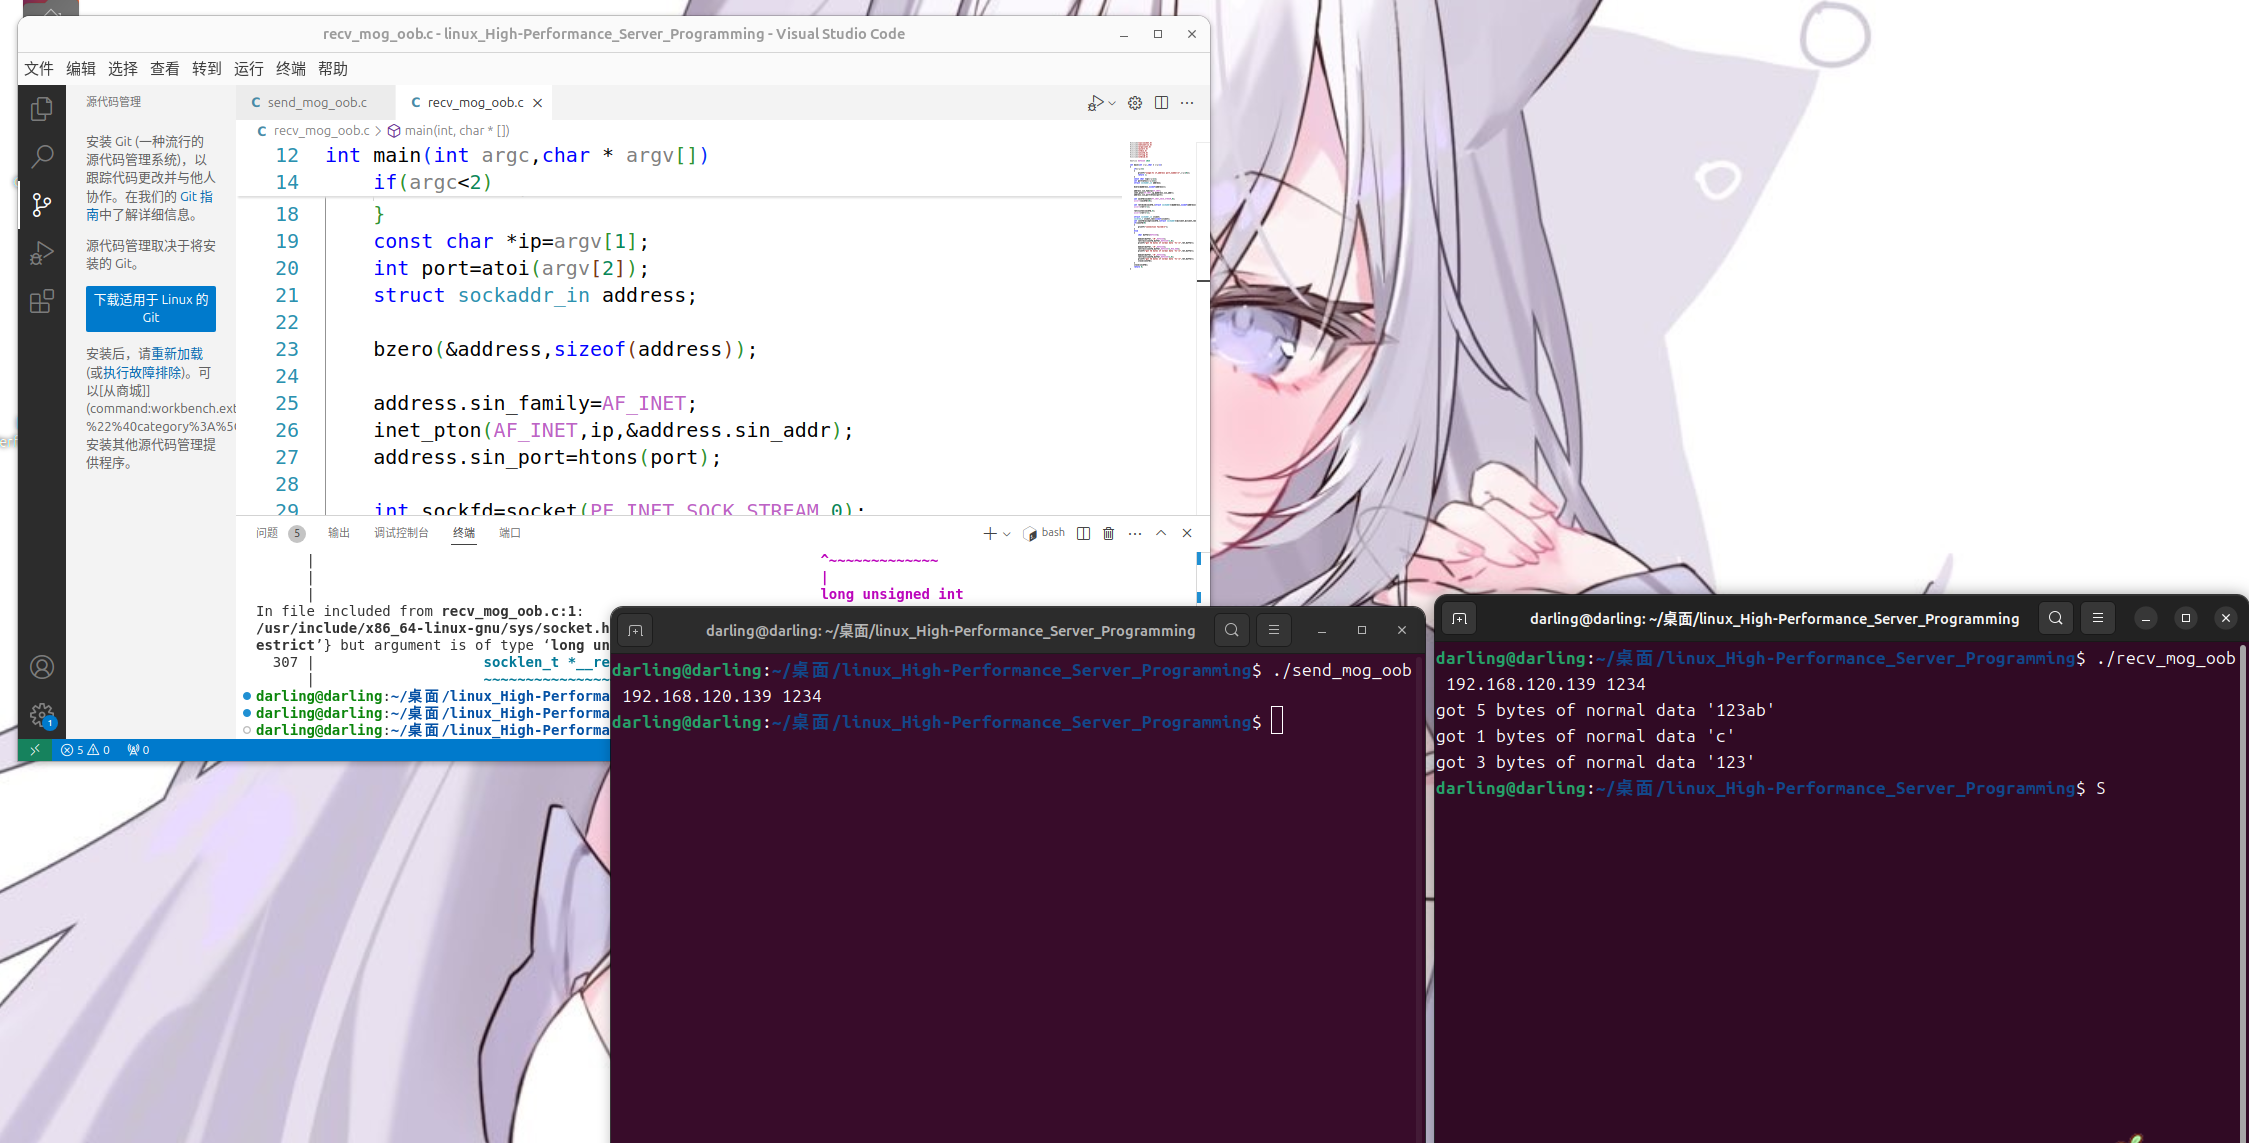Click the remote window status bar icon

pos(35,750)
